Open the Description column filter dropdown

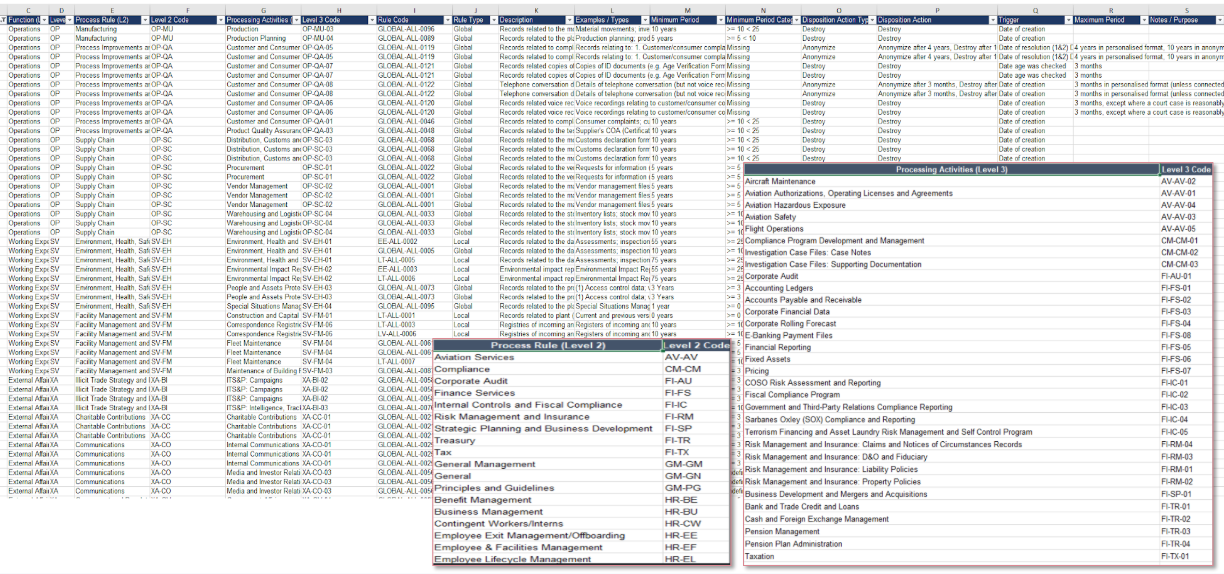(569, 20)
